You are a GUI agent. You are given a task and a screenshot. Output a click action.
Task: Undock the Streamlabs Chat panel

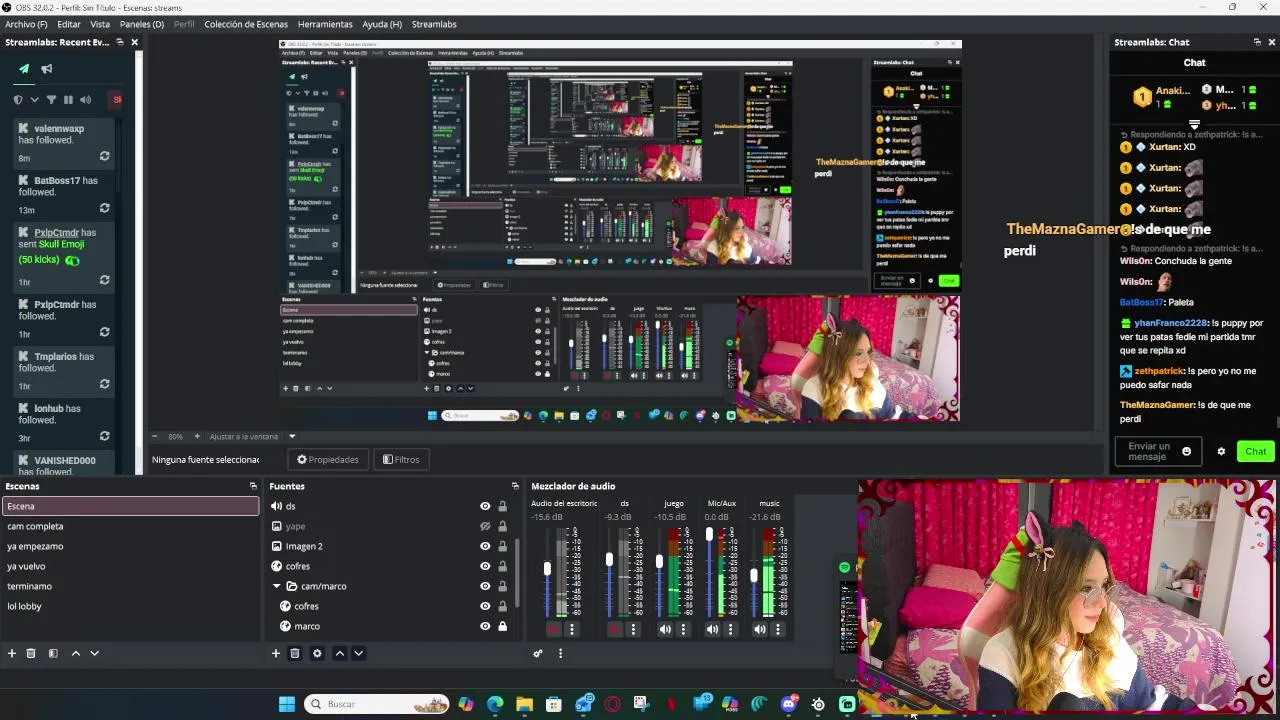[1257, 42]
